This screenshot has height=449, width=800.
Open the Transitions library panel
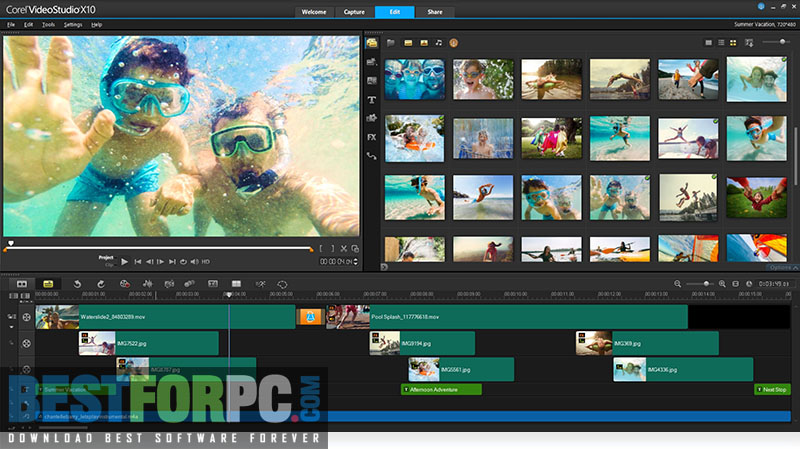coord(372,81)
